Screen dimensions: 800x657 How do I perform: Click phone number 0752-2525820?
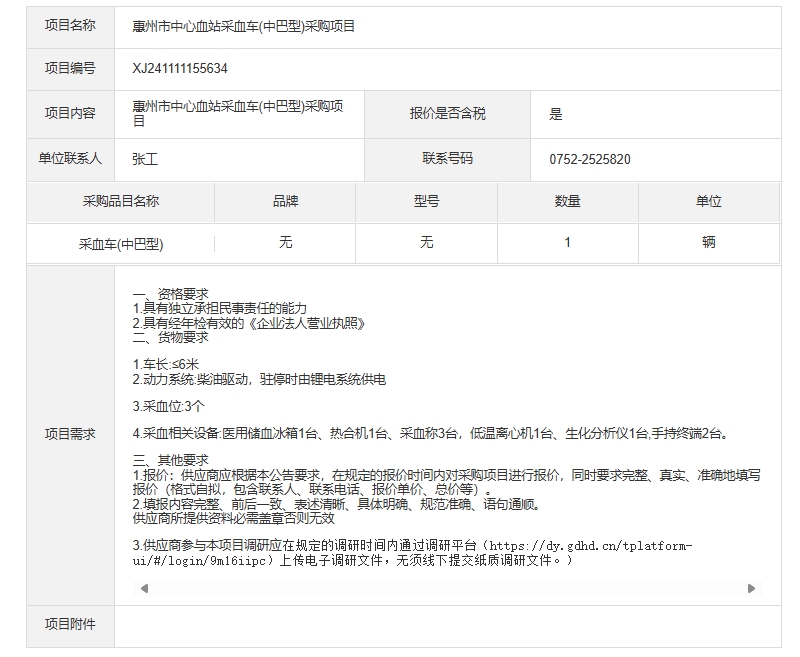590,159
